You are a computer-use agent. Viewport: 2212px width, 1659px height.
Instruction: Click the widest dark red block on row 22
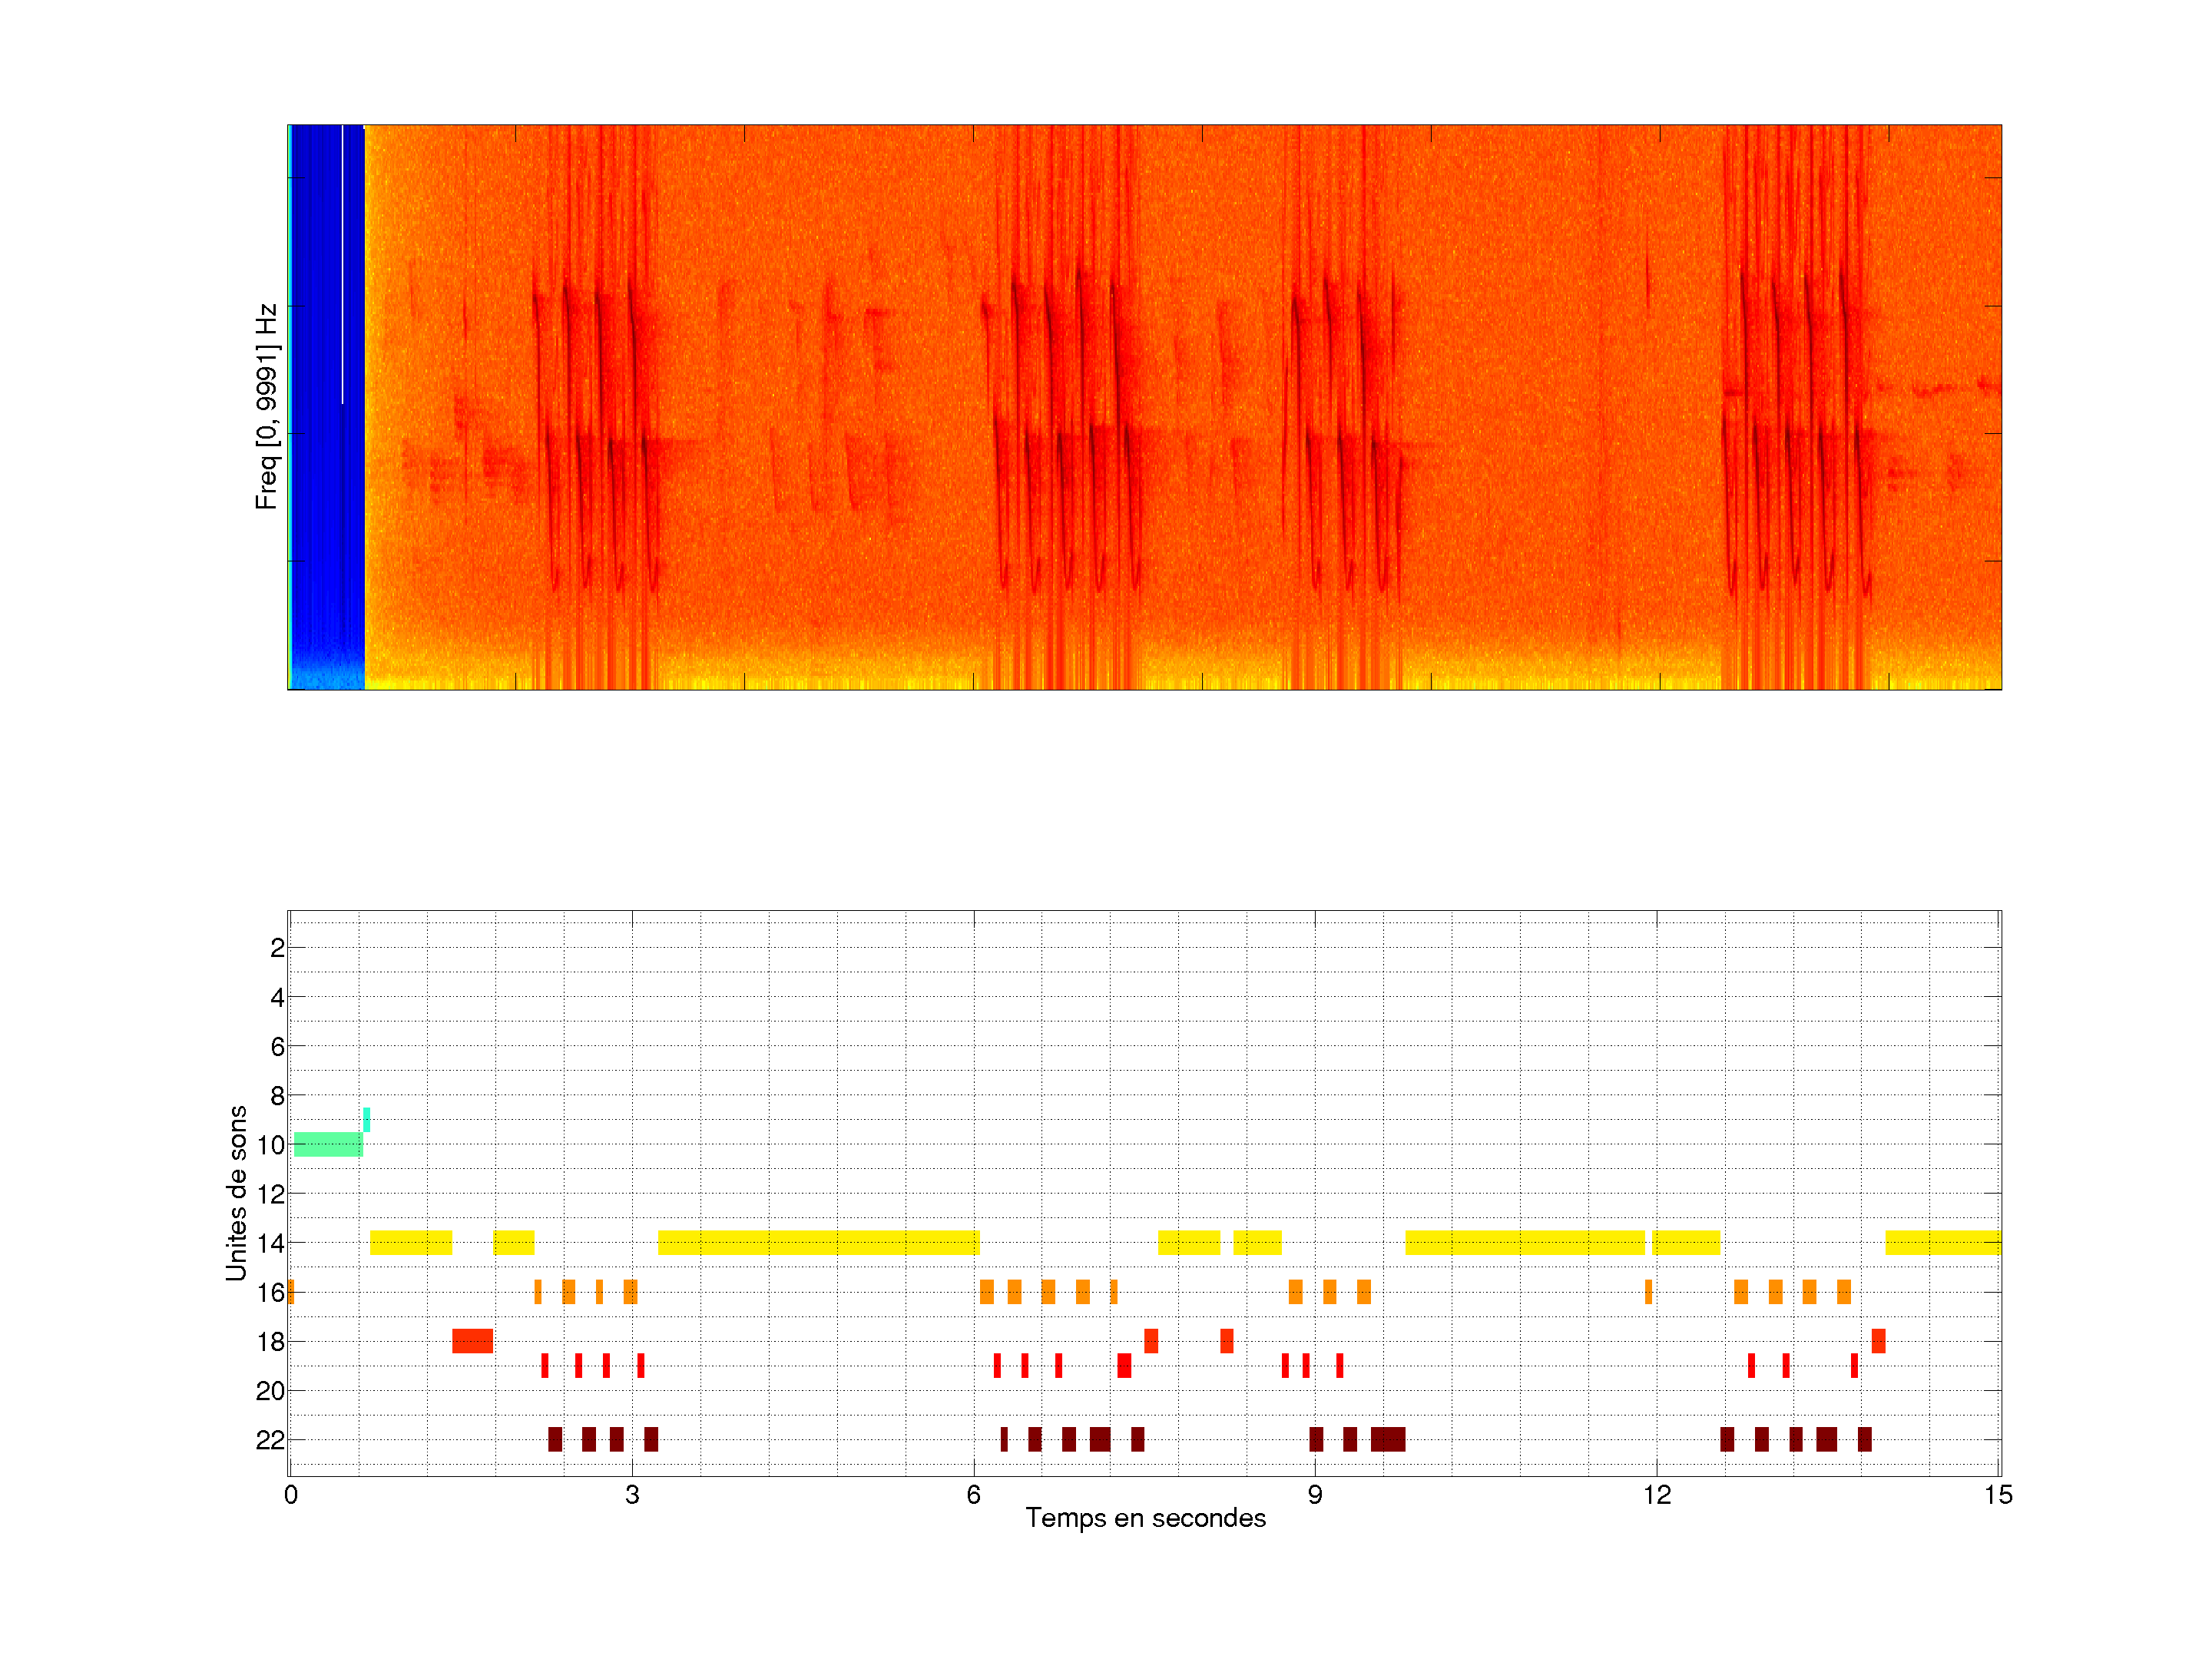(x=1388, y=1439)
